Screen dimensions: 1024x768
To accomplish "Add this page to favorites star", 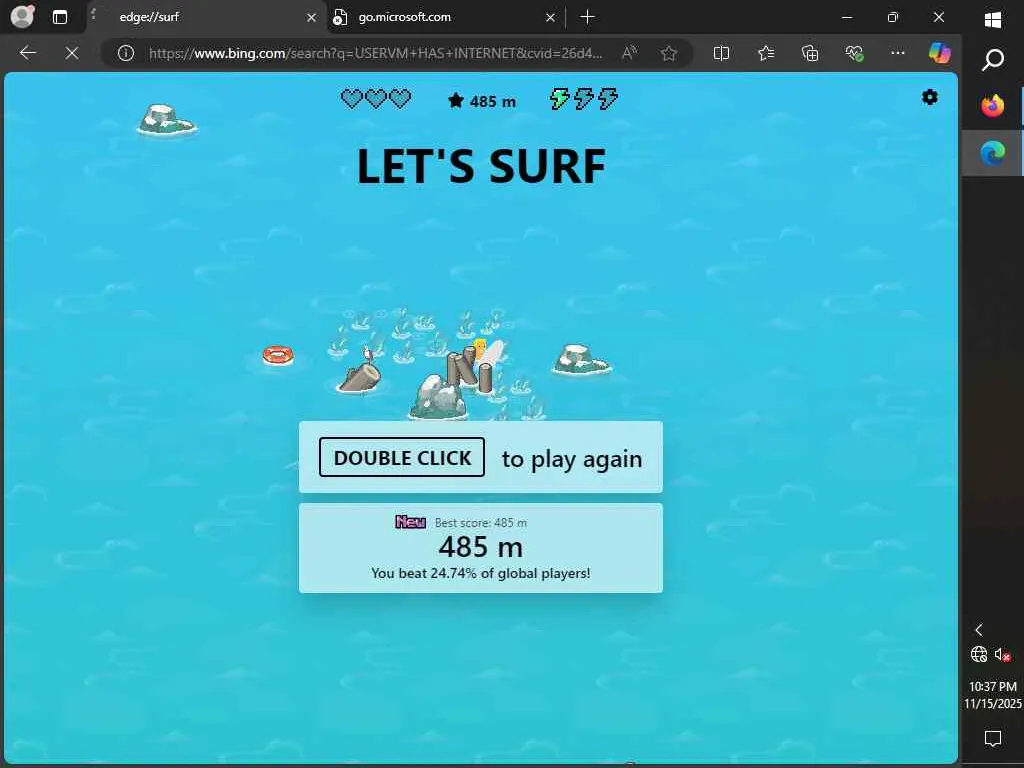I will pos(669,53).
